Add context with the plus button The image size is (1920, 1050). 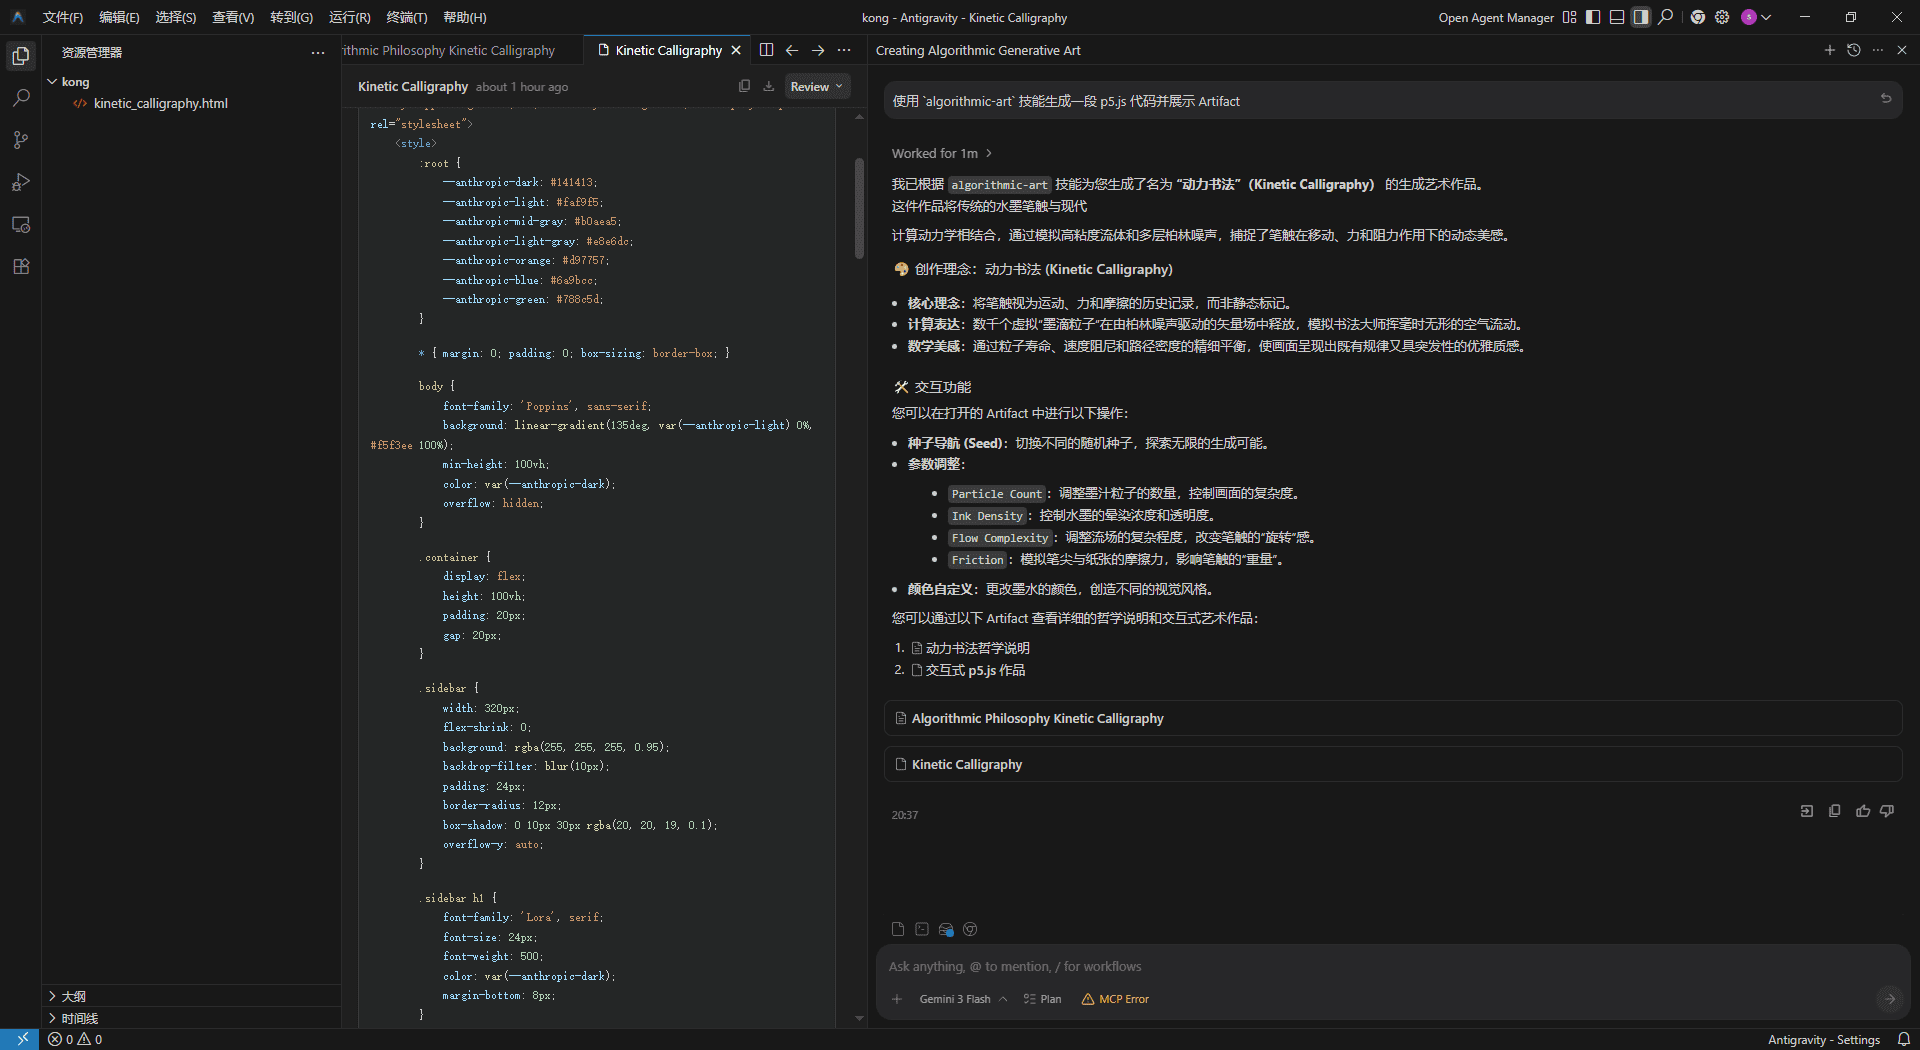tap(897, 999)
